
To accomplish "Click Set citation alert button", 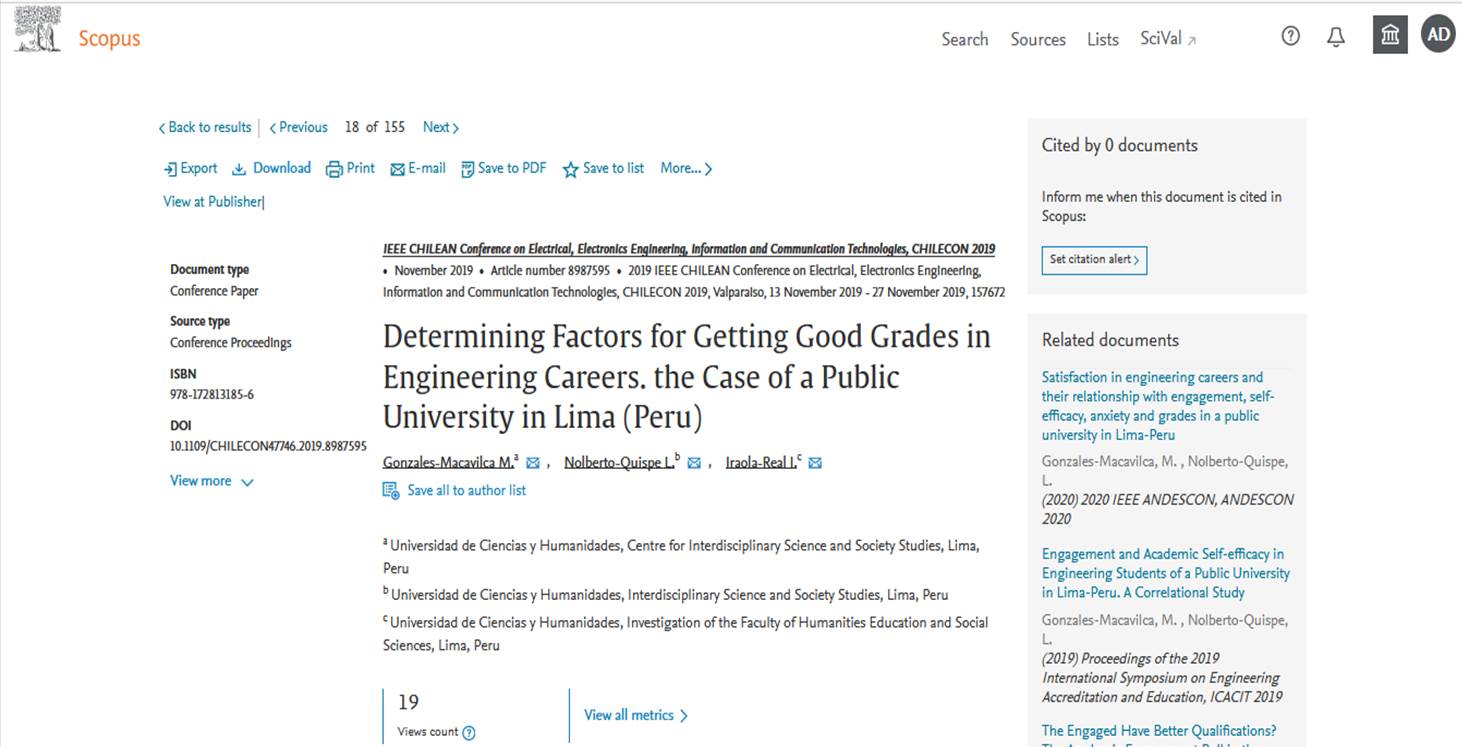I will point(1094,260).
